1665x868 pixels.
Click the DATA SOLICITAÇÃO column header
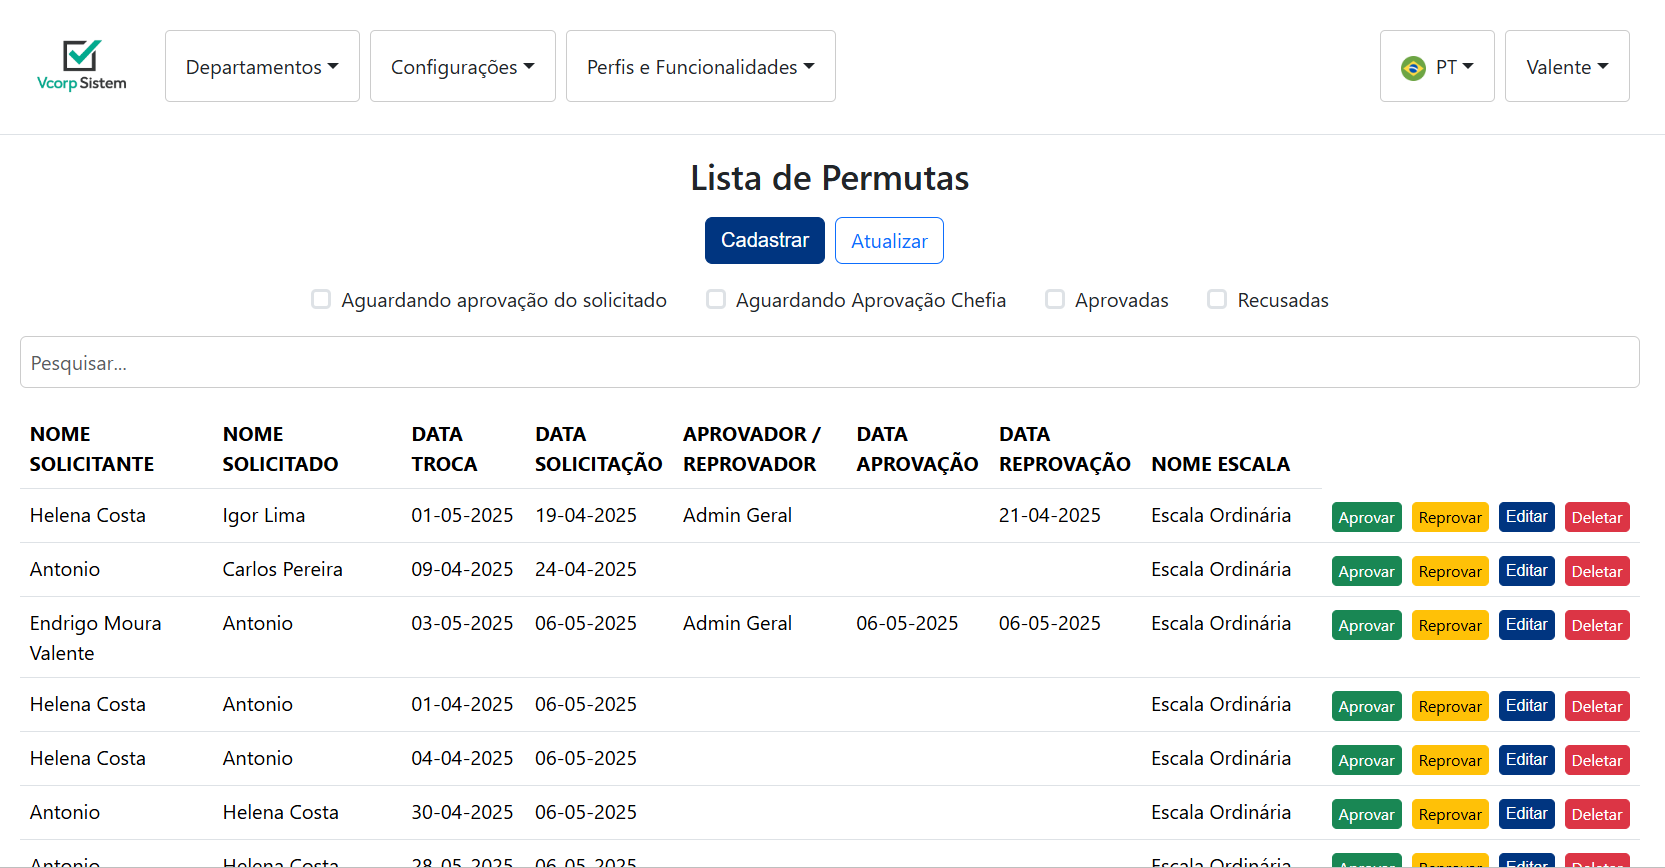coord(598,449)
